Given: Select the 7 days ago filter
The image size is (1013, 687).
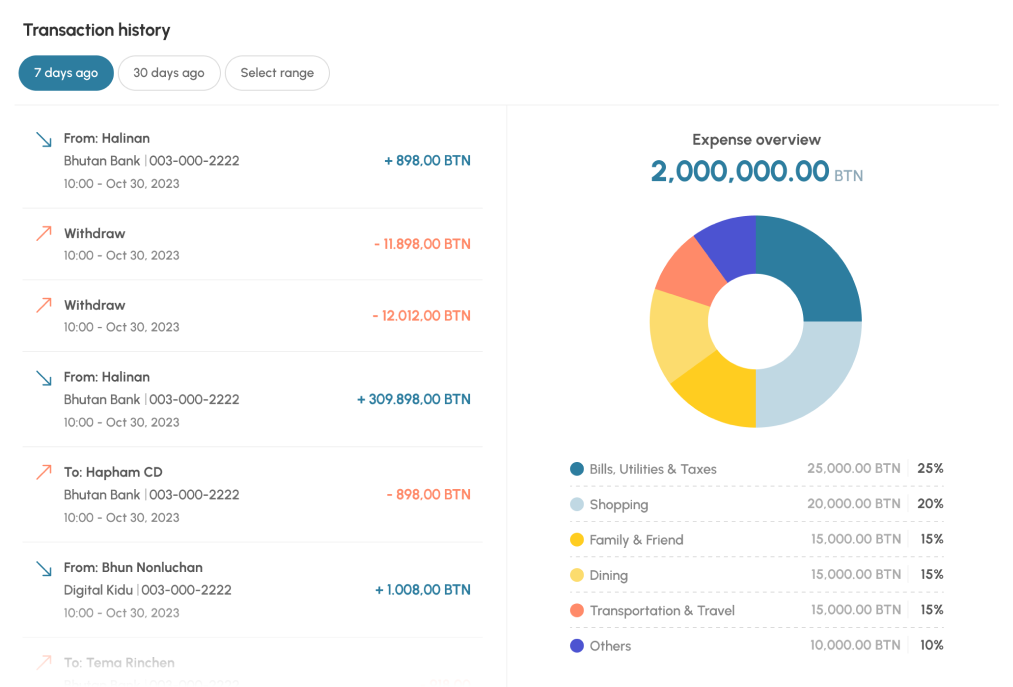Looking at the screenshot, I should 66,73.
